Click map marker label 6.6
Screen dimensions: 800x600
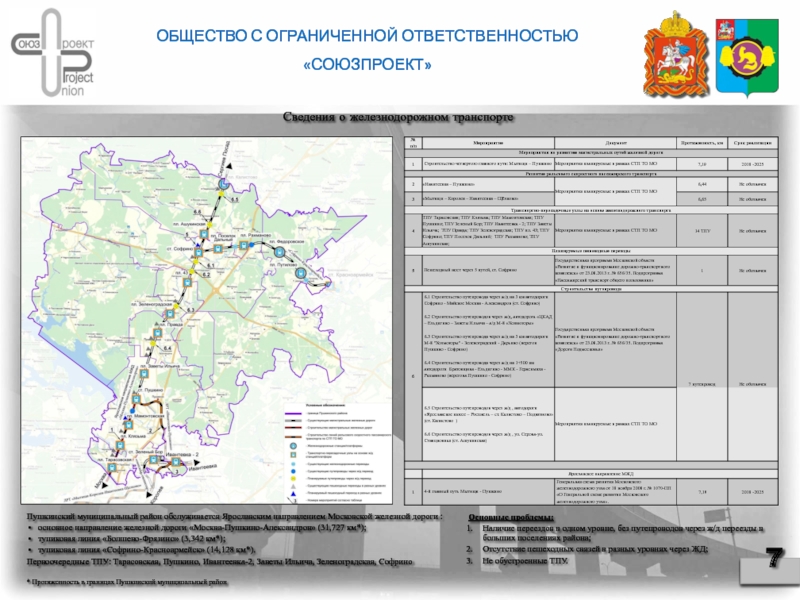(197, 211)
